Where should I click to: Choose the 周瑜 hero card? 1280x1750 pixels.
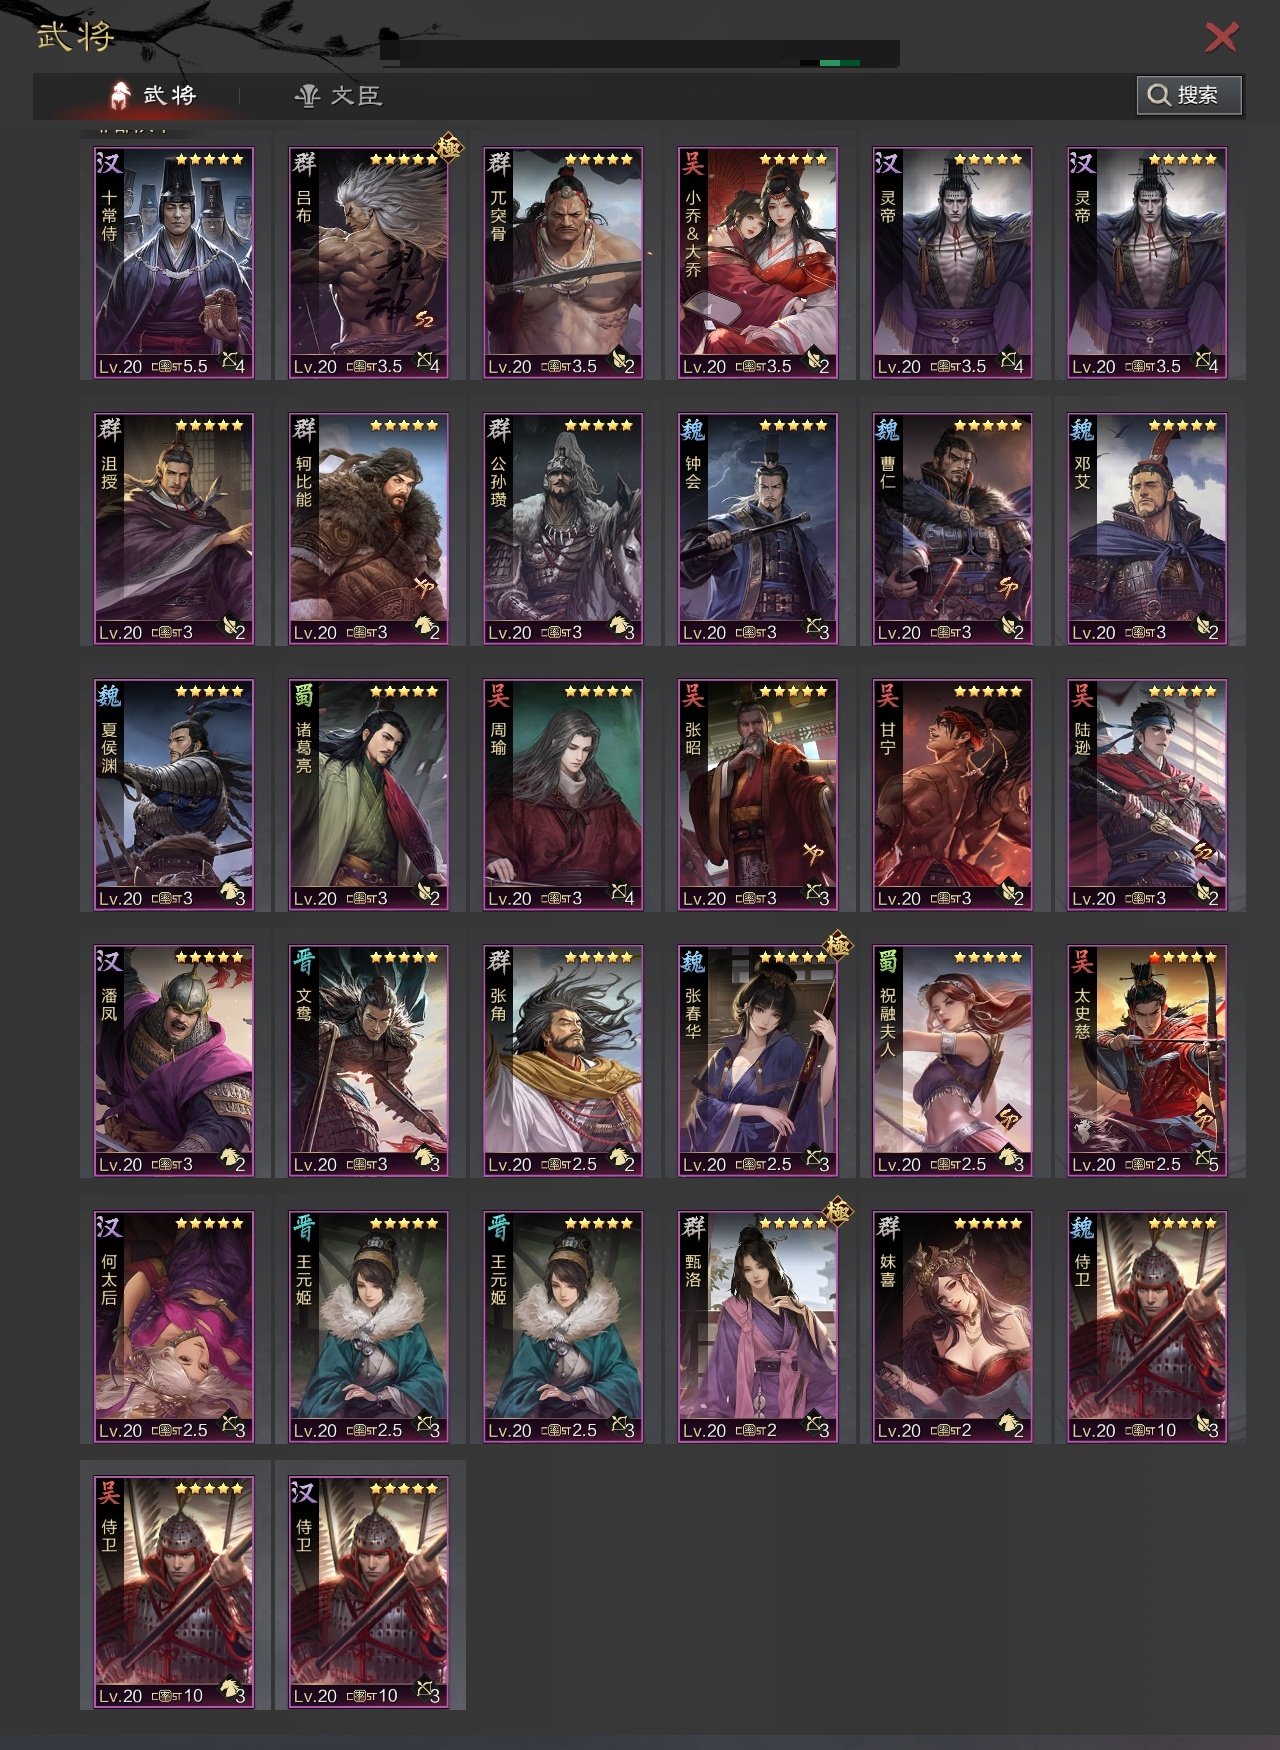point(563,795)
